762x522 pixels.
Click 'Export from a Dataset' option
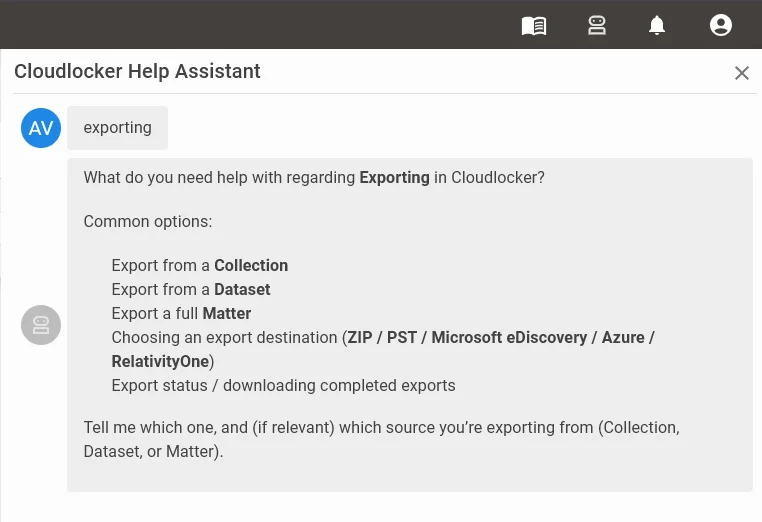[x=190, y=289]
